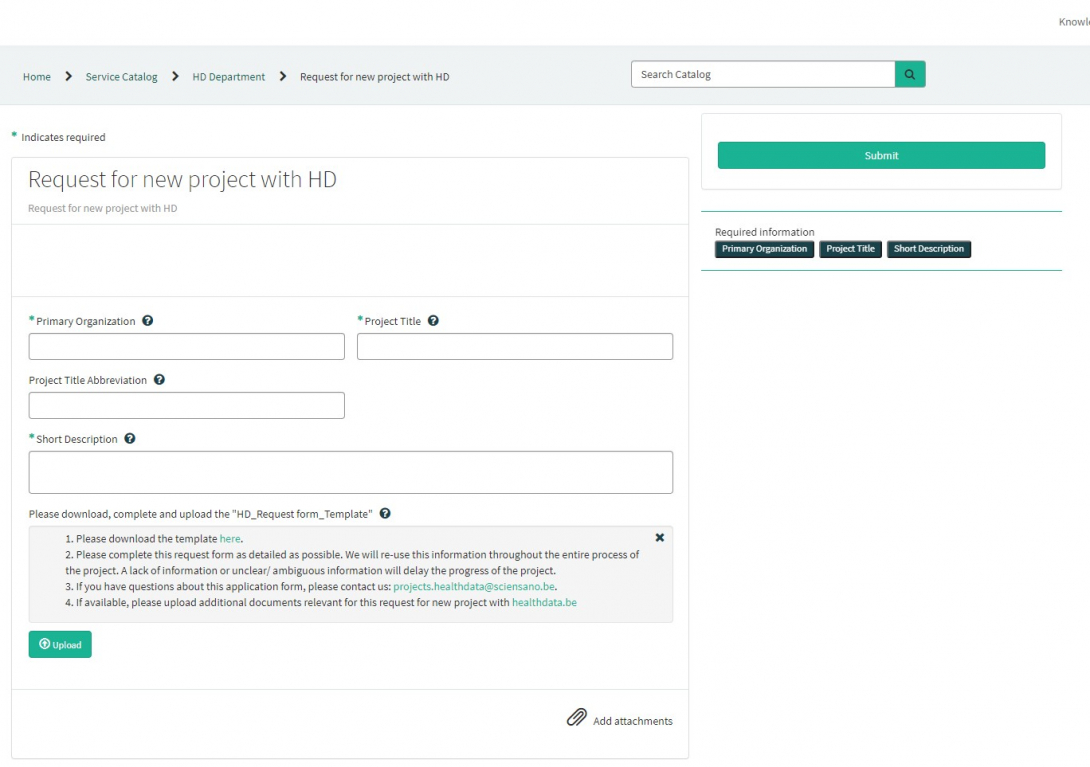Show help for Project Title Abbreviation
This screenshot has width=1090, height=767.
coord(159,380)
